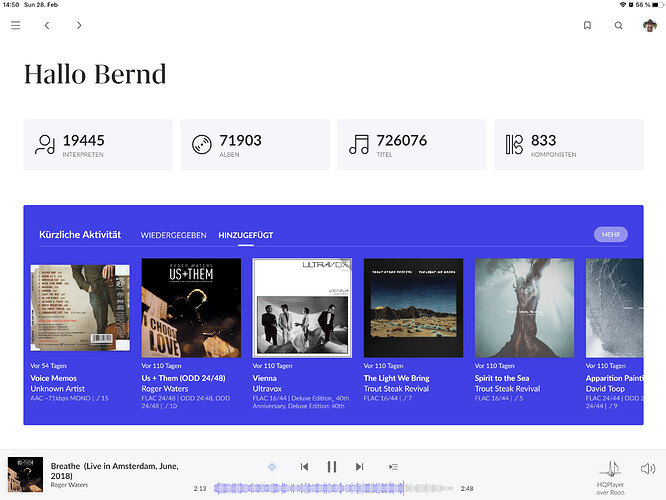The width and height of the screenshot is (666, 500).
Task: Open the search magnifier icon
Action: pyautogui.click(x=619, y=25)
